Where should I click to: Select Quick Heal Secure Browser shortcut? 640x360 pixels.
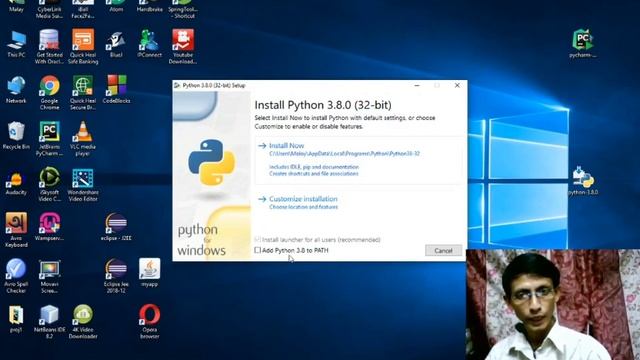tap(83, 92)
